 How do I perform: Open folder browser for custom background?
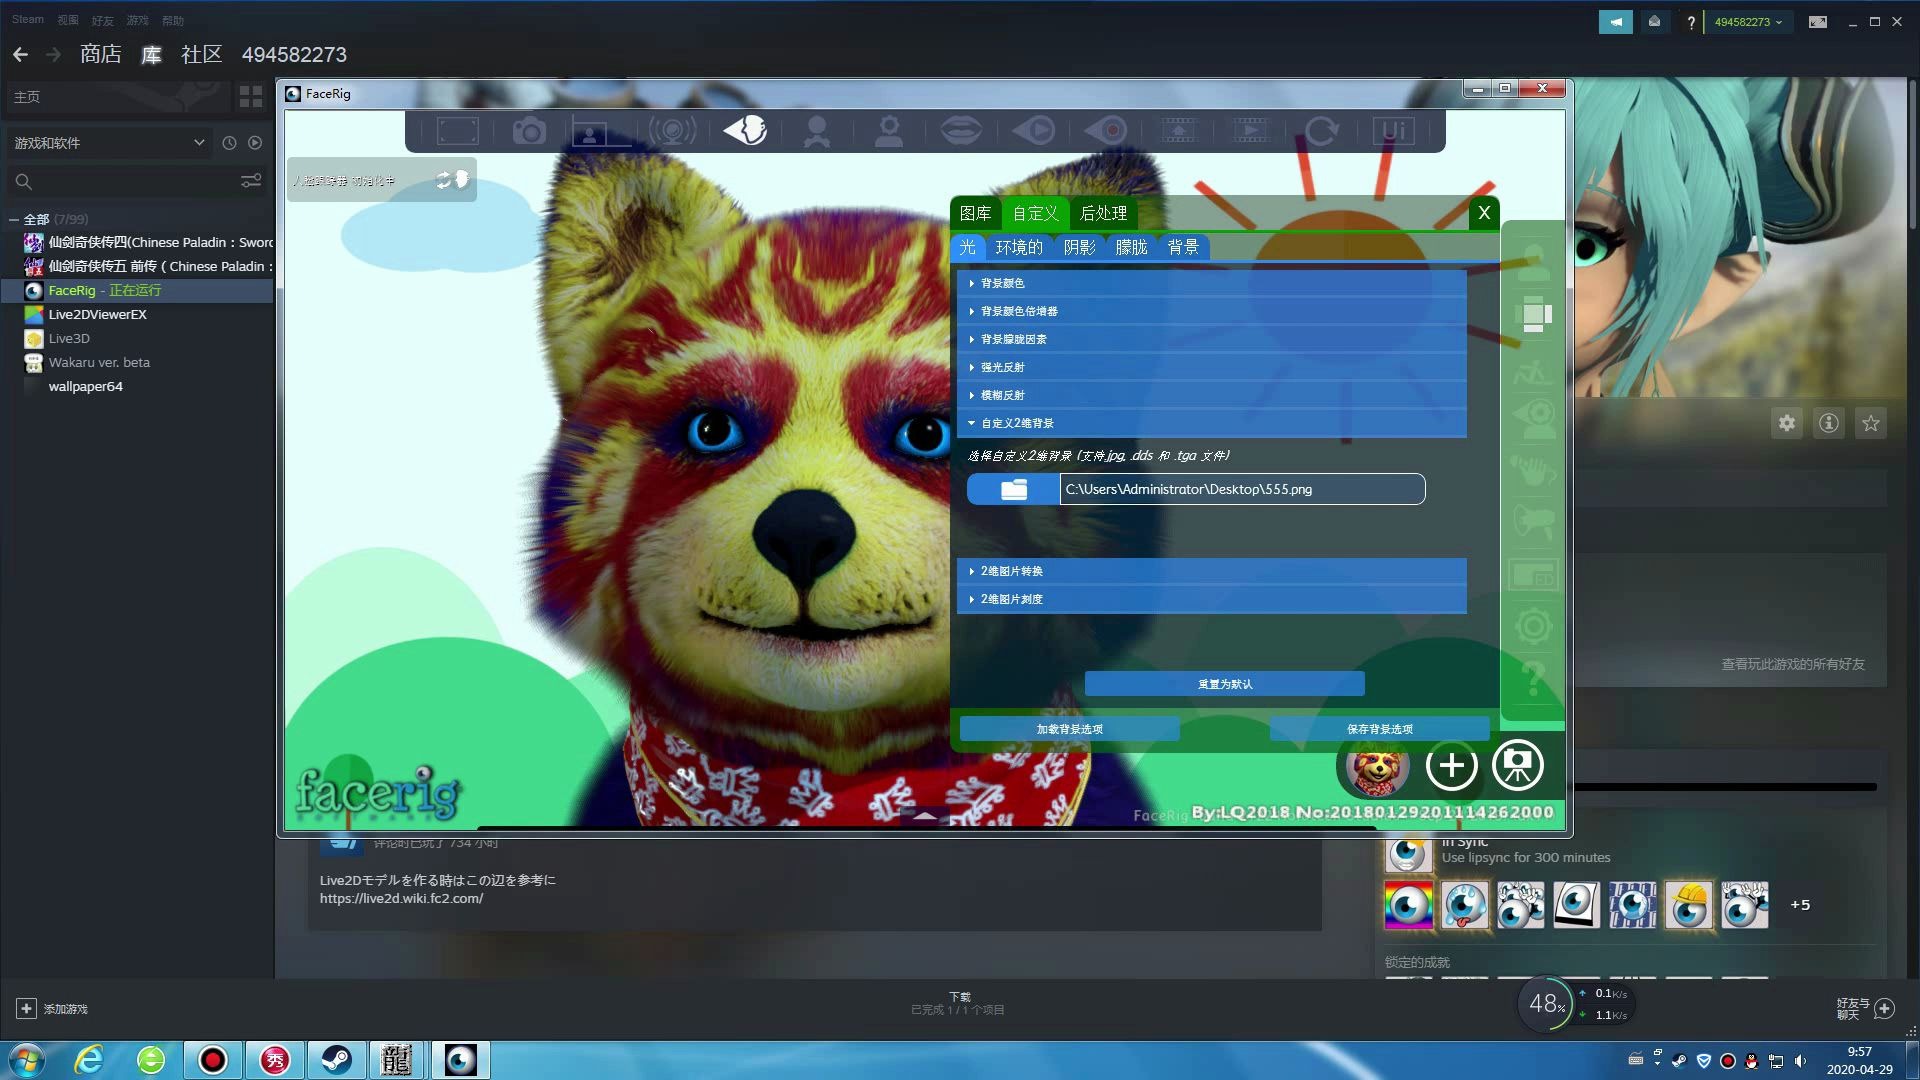coord(1013,489)
